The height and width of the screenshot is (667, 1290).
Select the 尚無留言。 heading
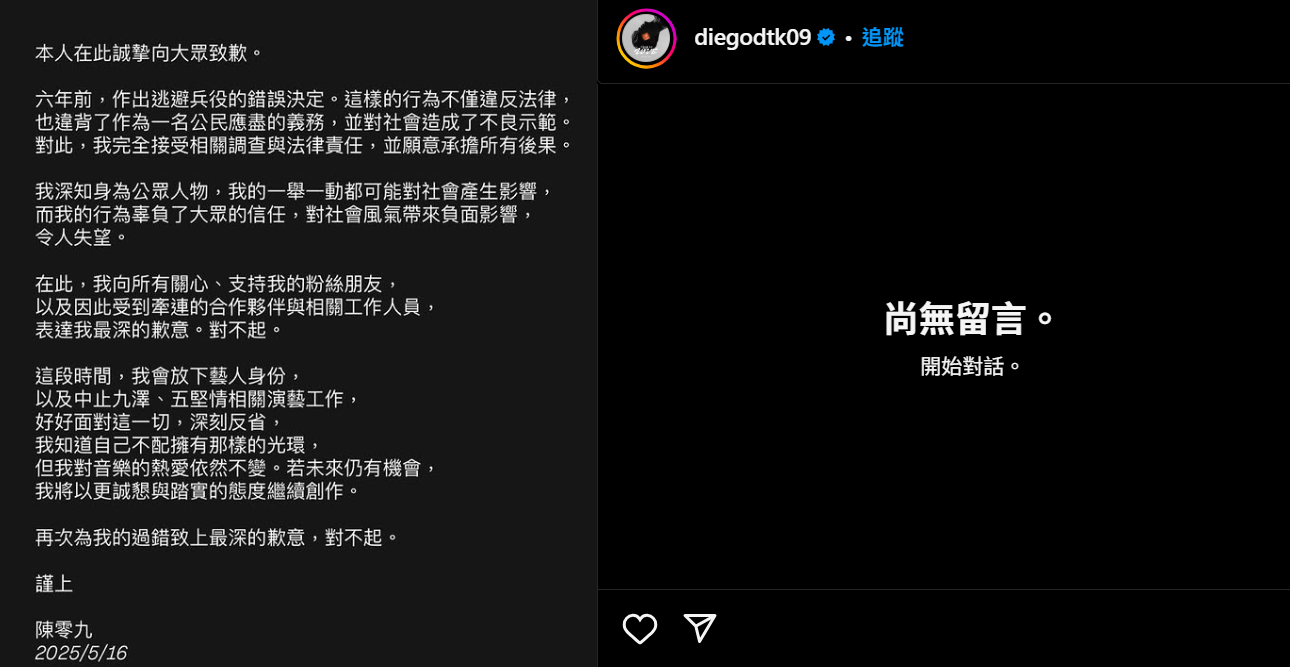point(971,319)
